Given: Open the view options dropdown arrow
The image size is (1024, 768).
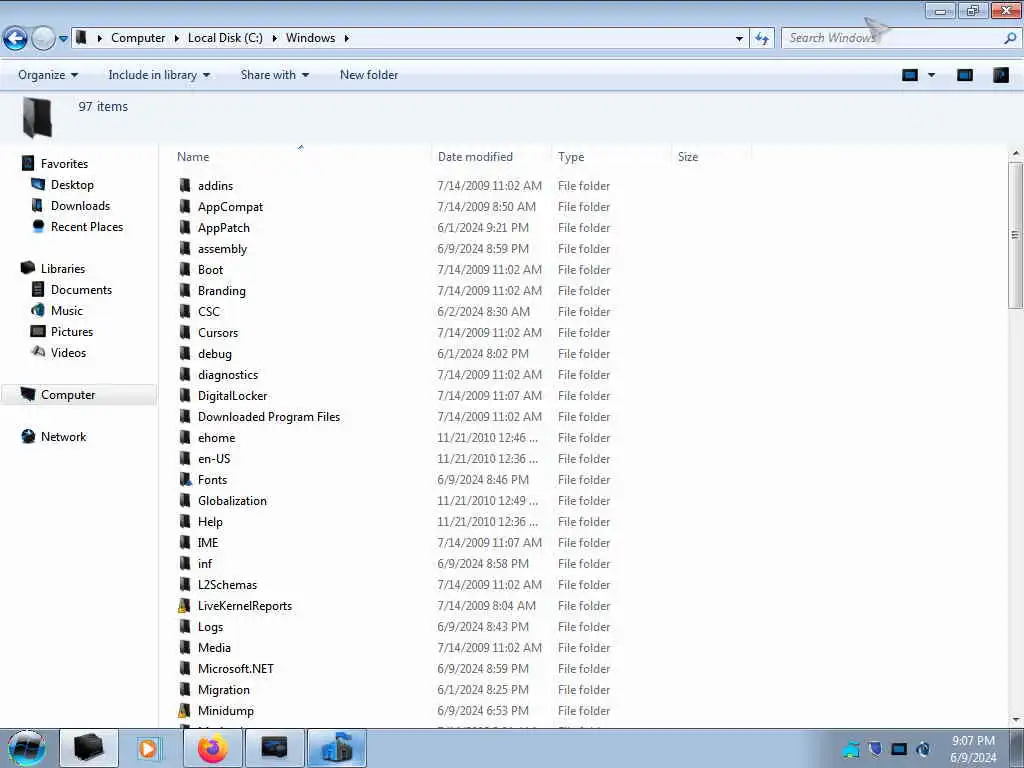Looking at the screenshot, I should pos(931,75).
